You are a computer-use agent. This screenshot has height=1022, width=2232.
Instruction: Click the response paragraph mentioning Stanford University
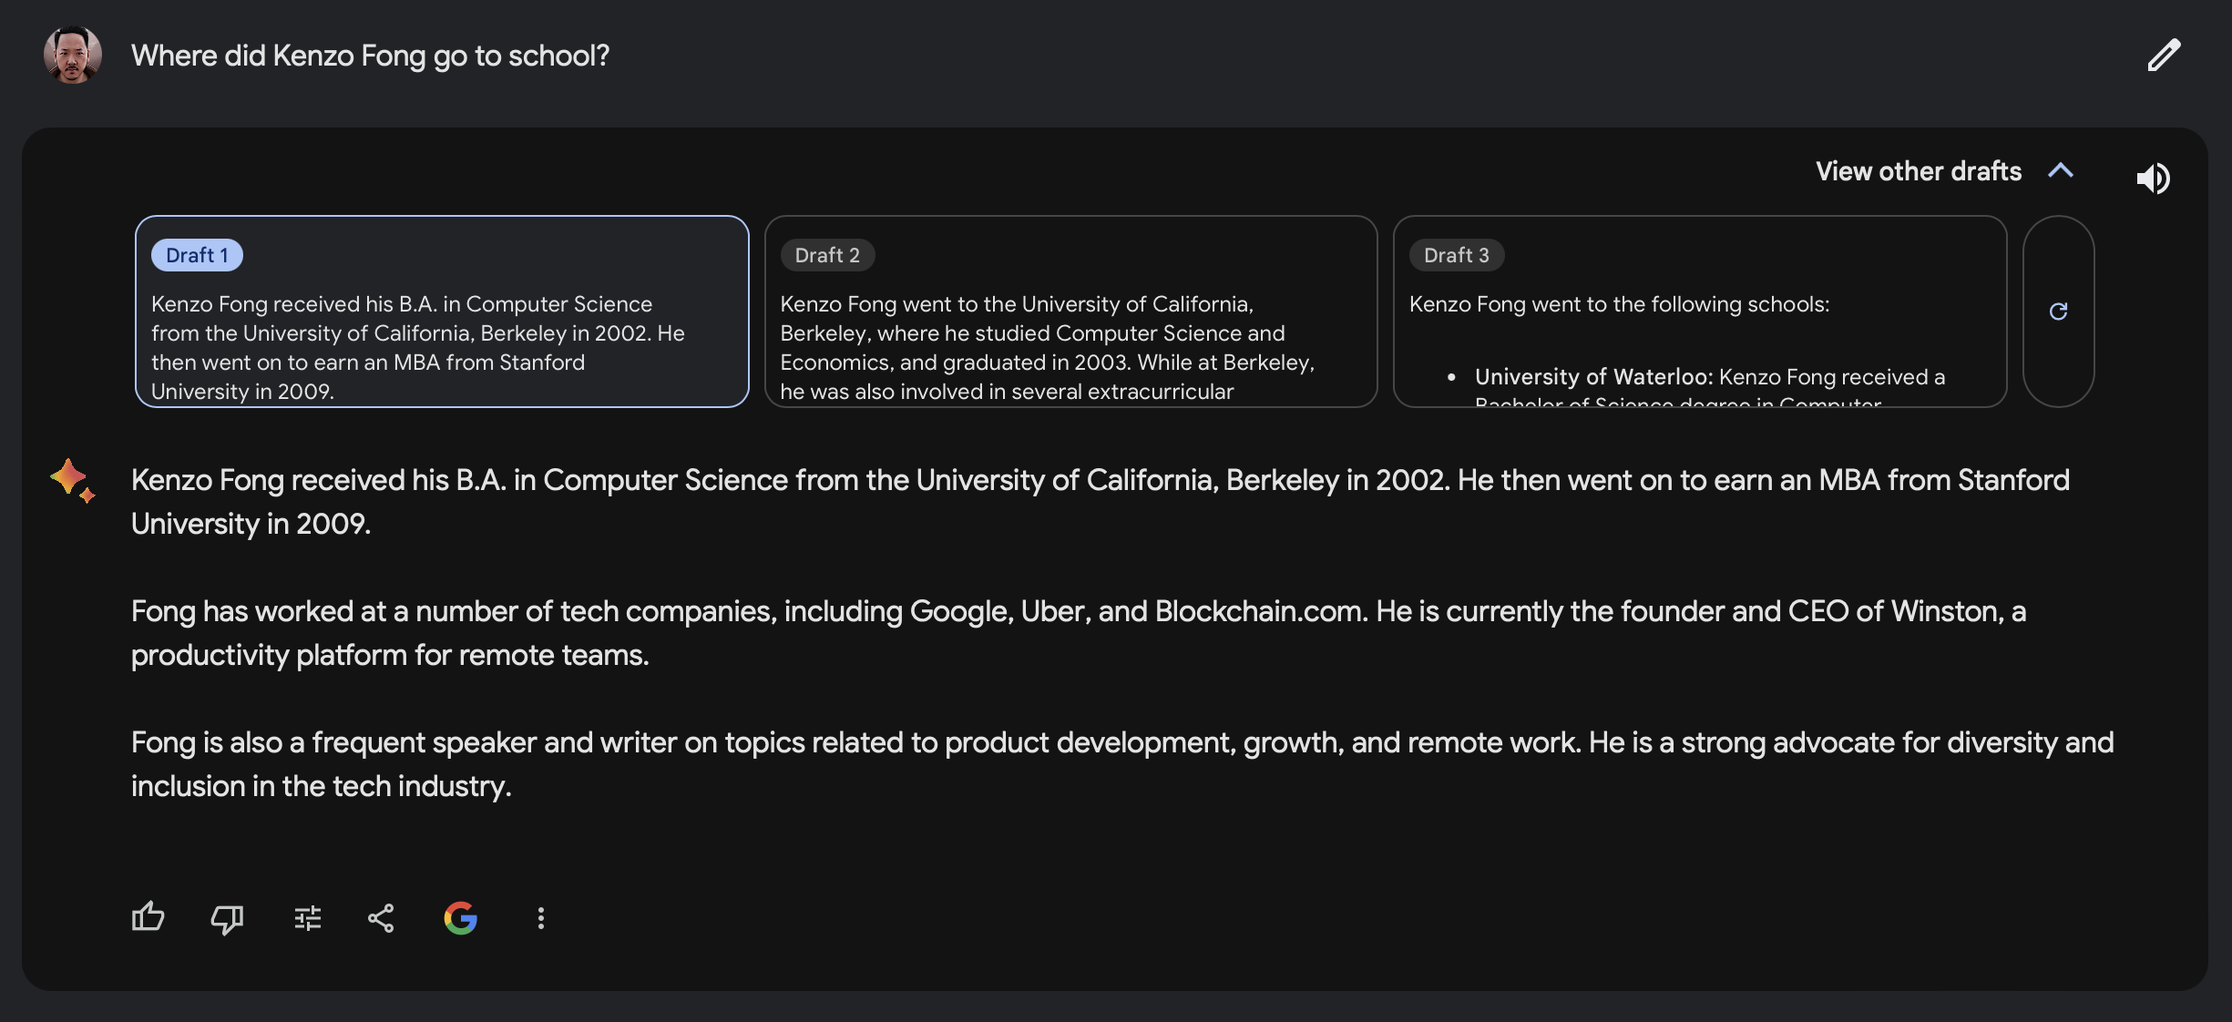(1100, 502)
